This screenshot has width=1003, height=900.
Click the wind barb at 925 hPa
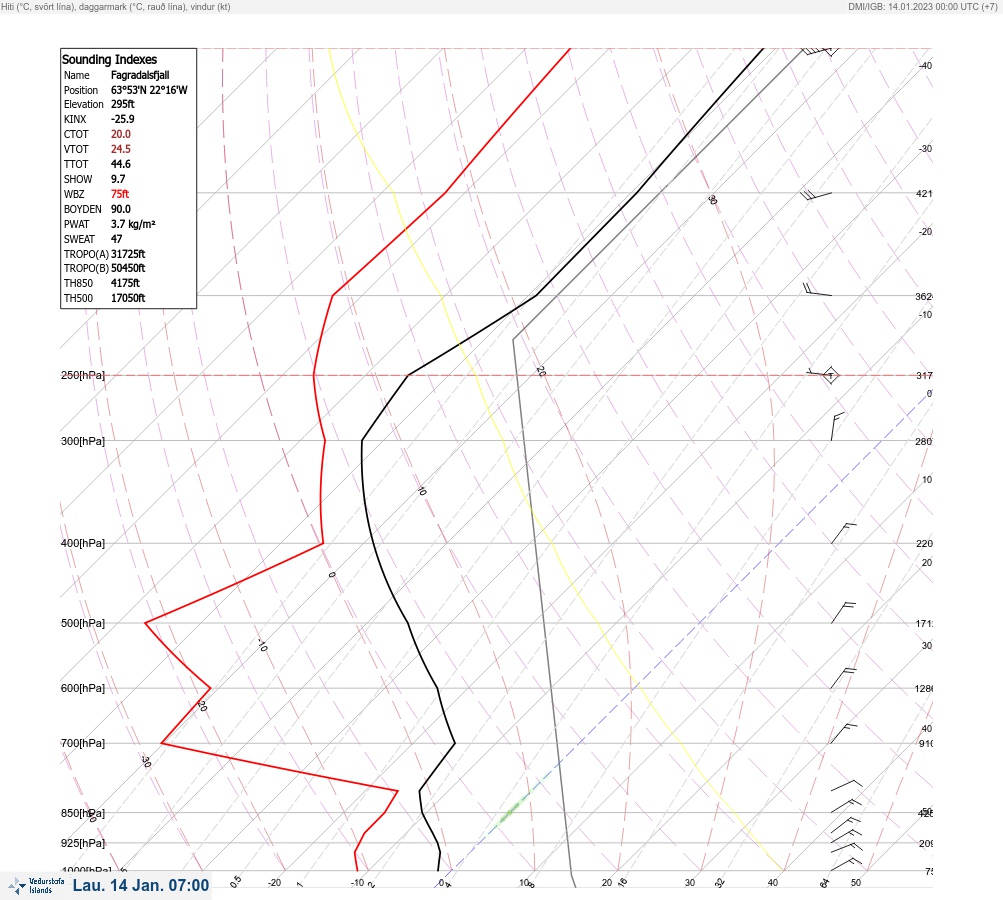click(846, 836)
